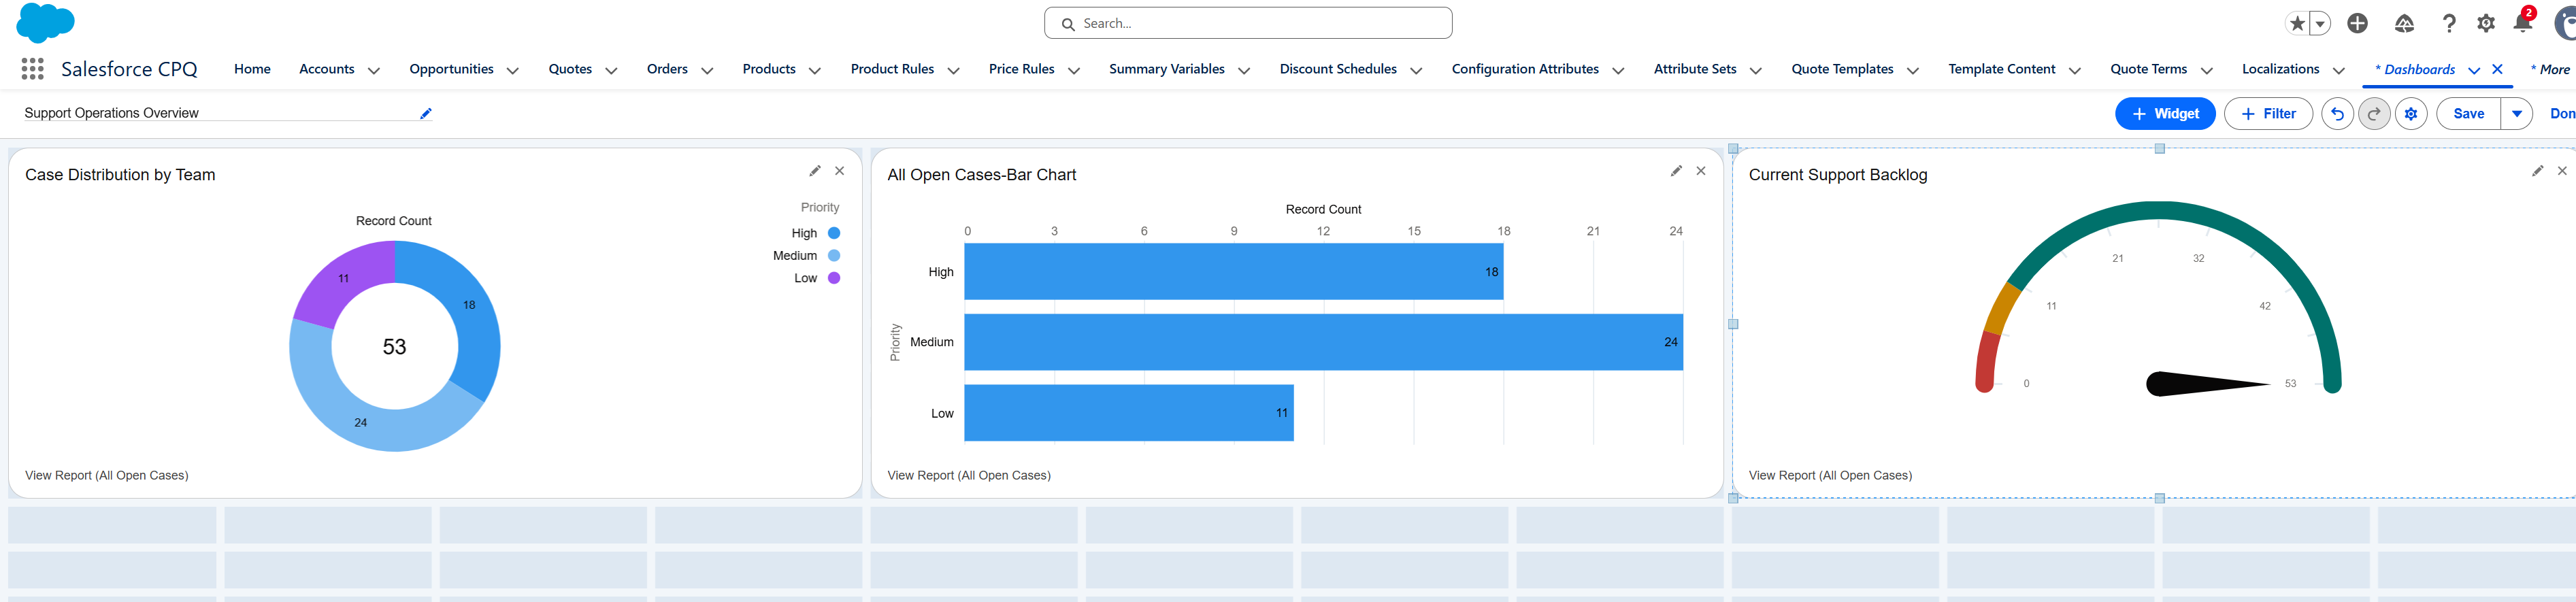Open the Quote Templates tab
Image resolution: width=2576 pixels, height=602 pixels.
coord(1842,69)
